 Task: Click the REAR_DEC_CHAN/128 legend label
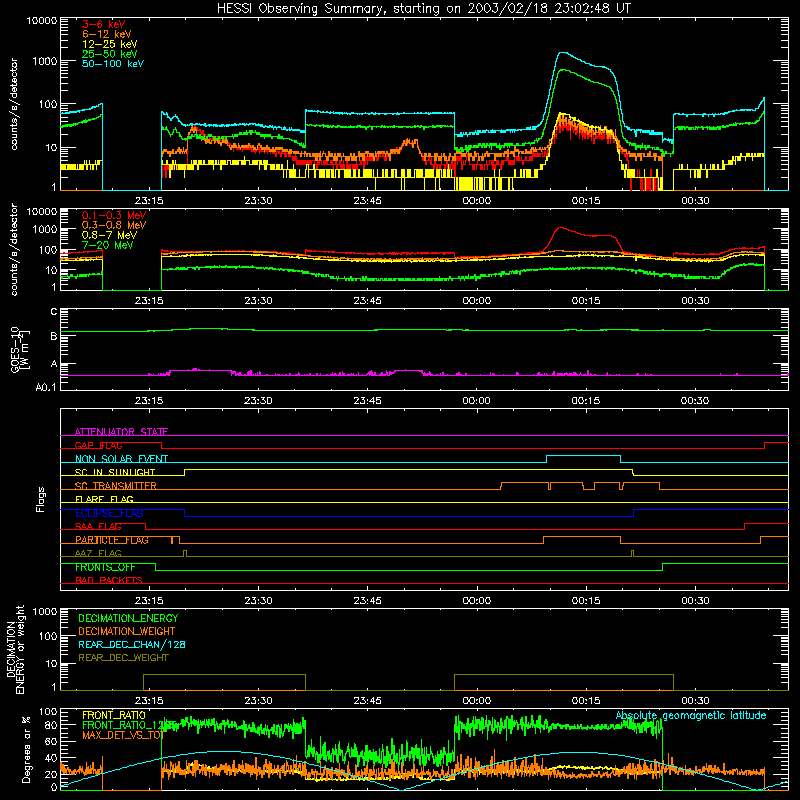pyautogui.click(x=132, y=645)
